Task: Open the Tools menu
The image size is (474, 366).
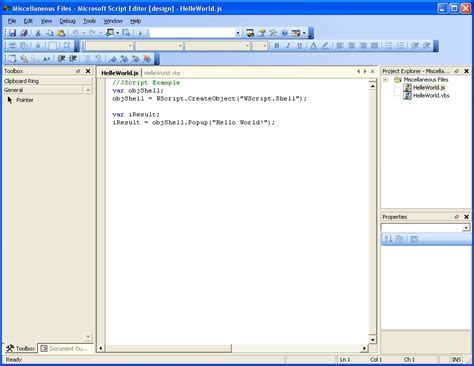Action: click(x=89, y=21)
